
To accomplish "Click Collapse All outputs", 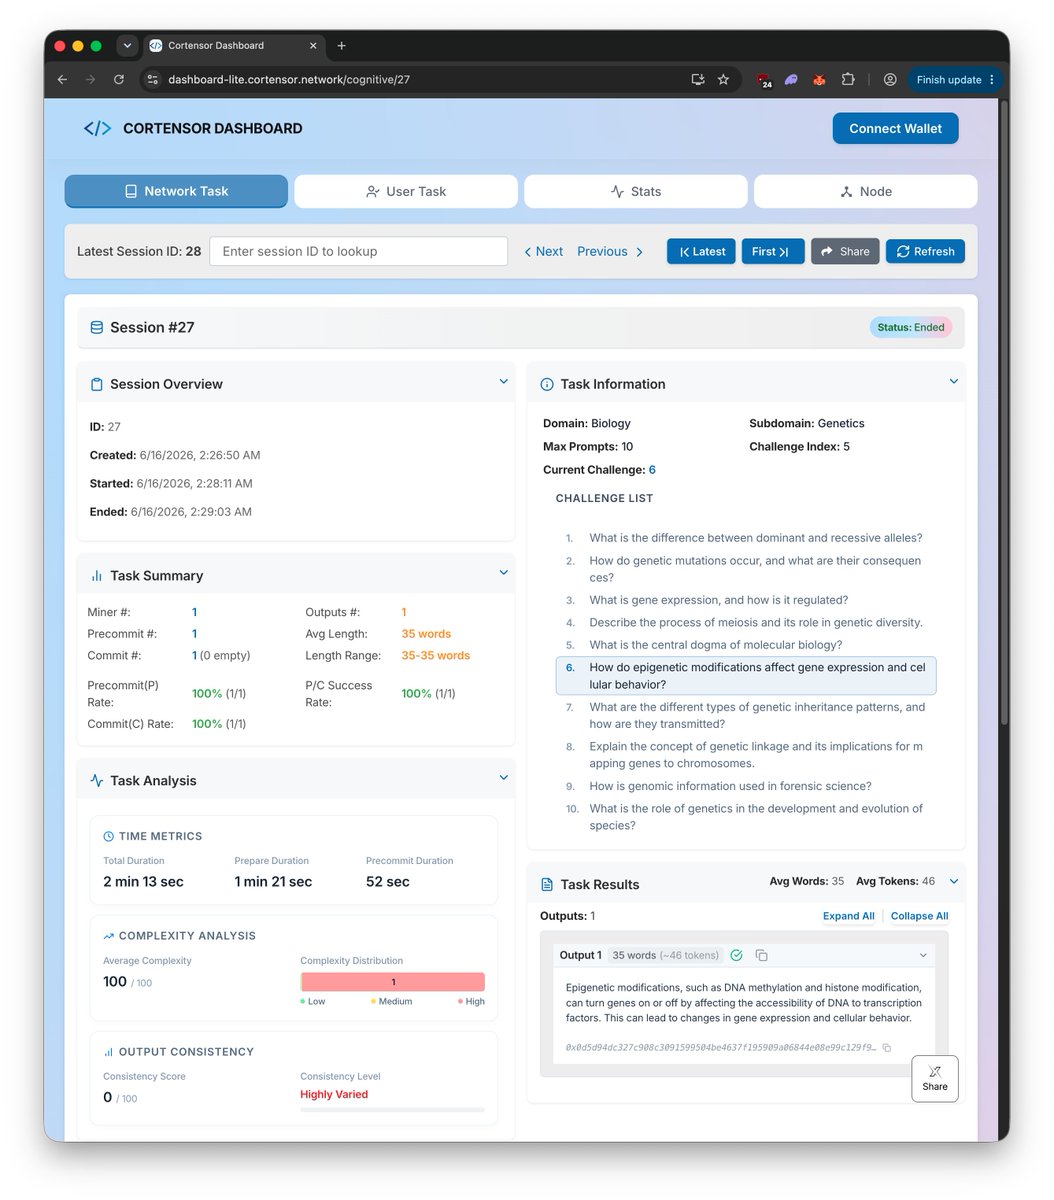I will click(x=919, y=916).
